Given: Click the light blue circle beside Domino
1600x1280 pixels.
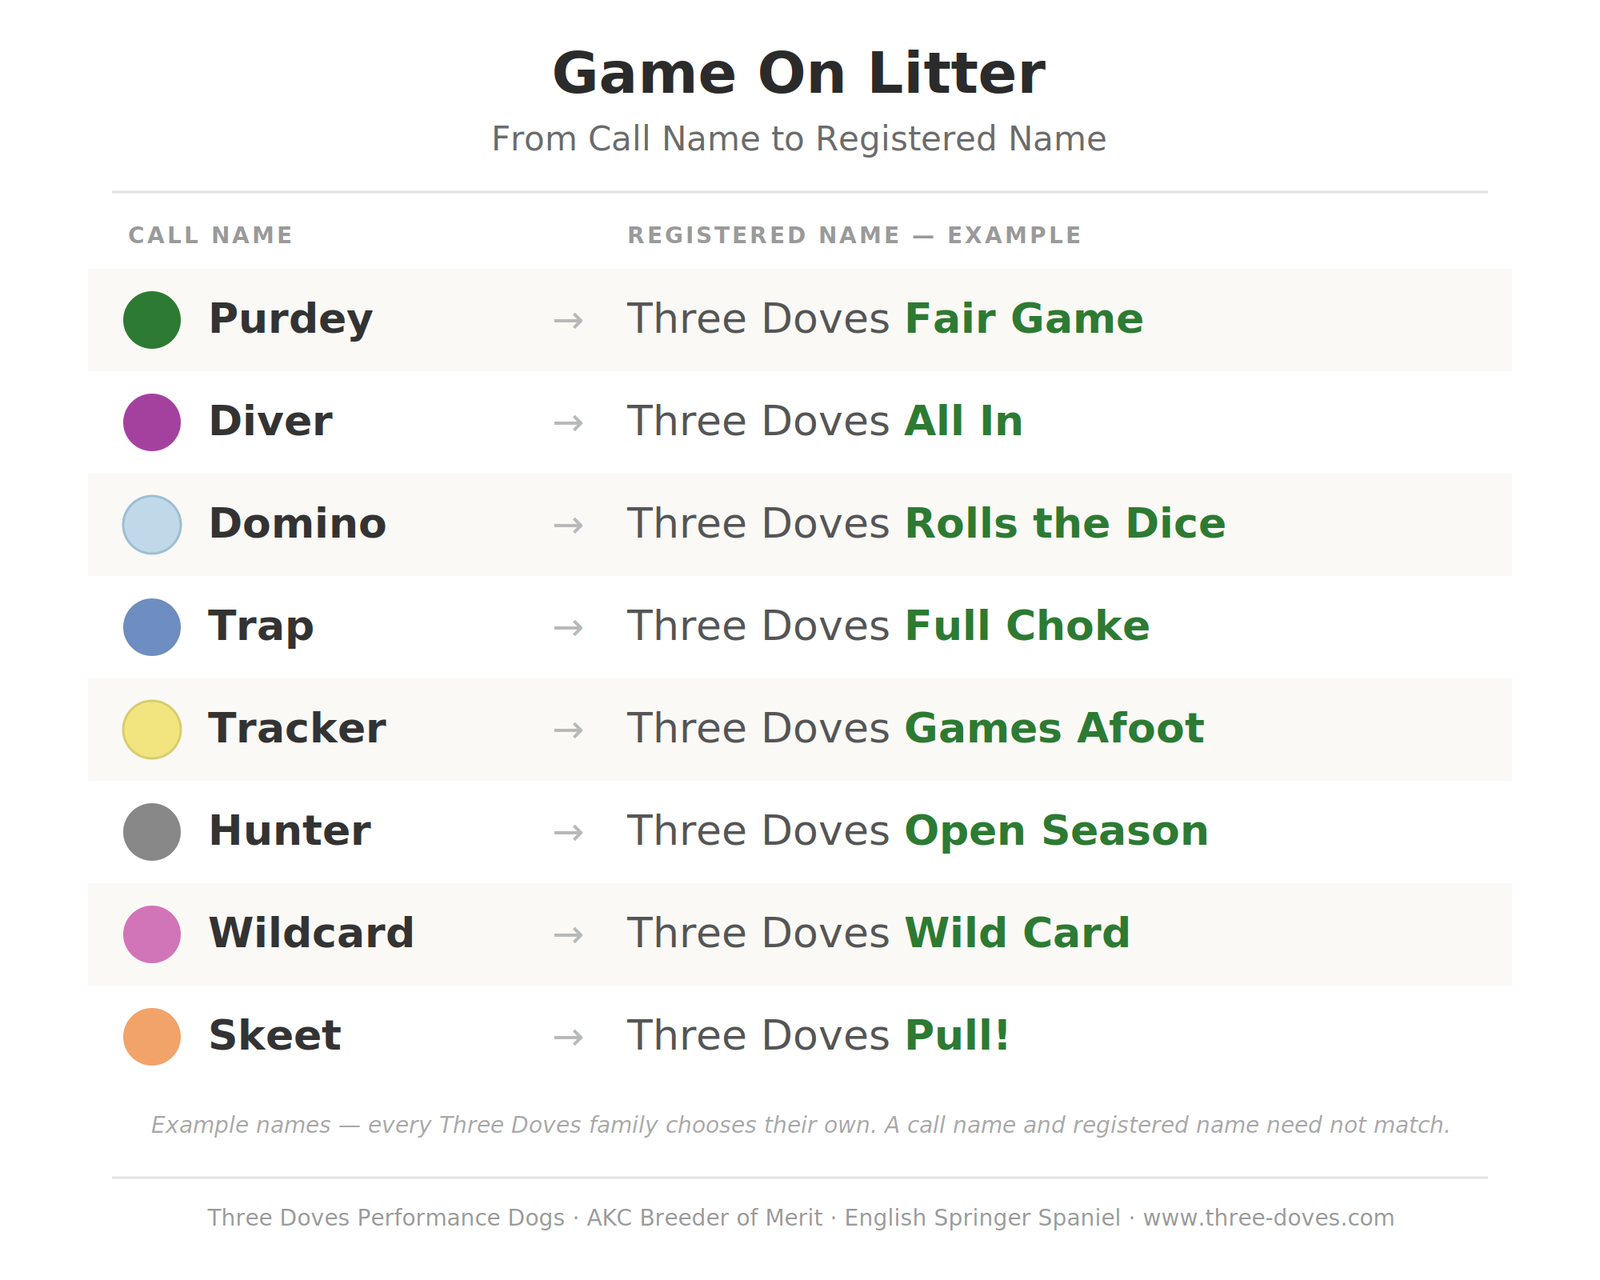Looking at the screenshot, I should coord(152,525).
